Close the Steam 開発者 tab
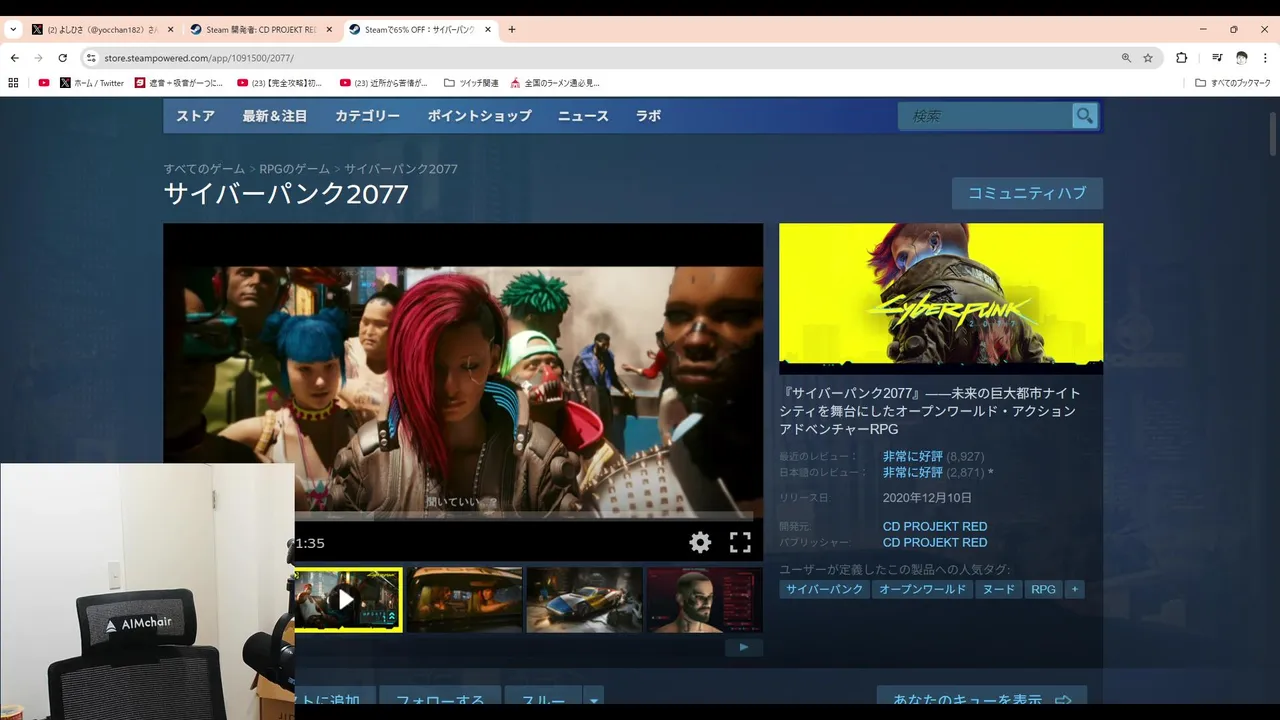This screenshot has width=1280, height=720. pos(328,29)
